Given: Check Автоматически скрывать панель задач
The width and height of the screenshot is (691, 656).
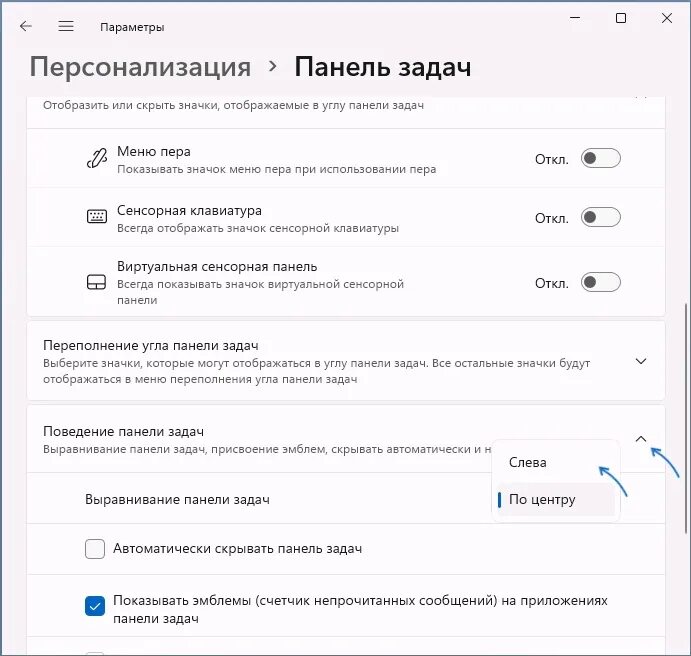Looking at the screenshot, I should [95, 549].
